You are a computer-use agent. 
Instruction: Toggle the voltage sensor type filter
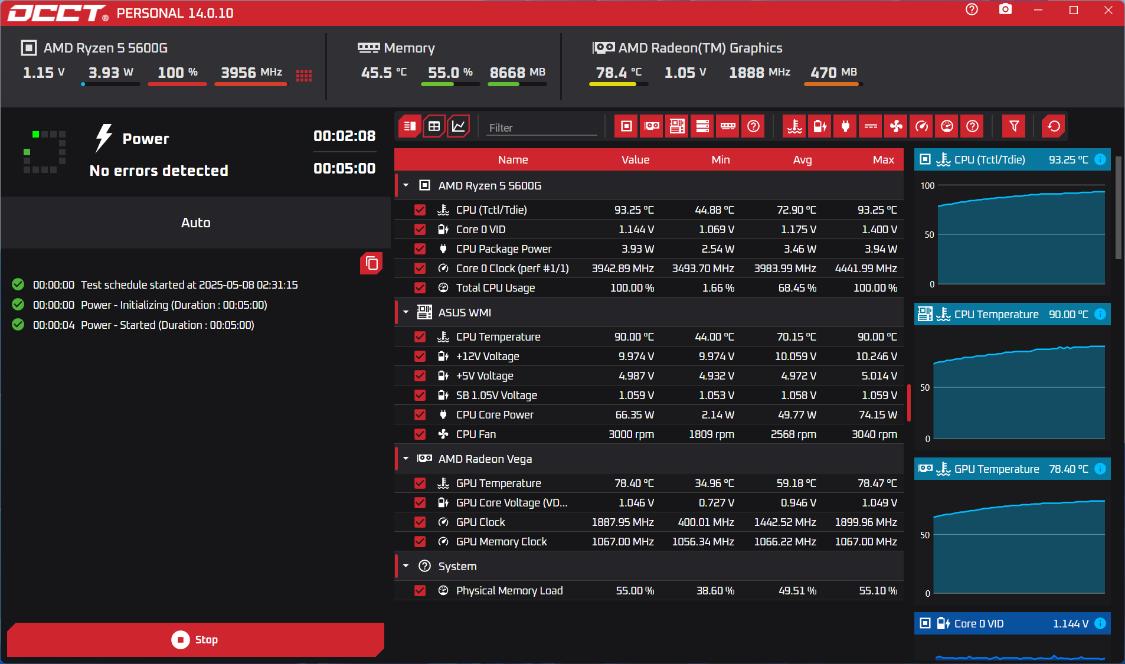click(x=819, y=126)
